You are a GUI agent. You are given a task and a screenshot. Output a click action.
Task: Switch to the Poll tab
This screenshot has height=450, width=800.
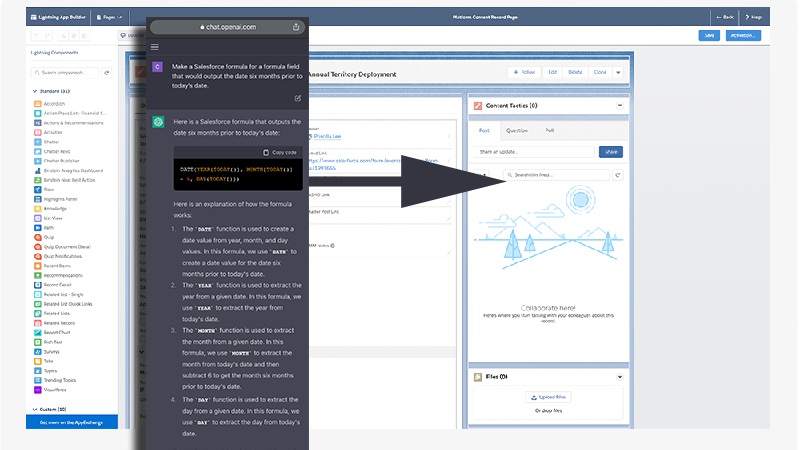coord(549,131)
